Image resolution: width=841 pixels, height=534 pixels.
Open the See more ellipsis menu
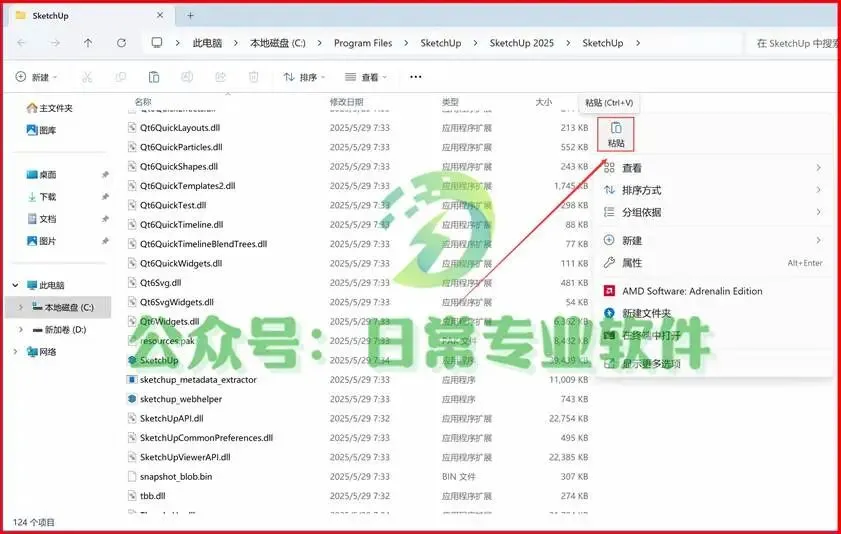[x=416, y=77]
